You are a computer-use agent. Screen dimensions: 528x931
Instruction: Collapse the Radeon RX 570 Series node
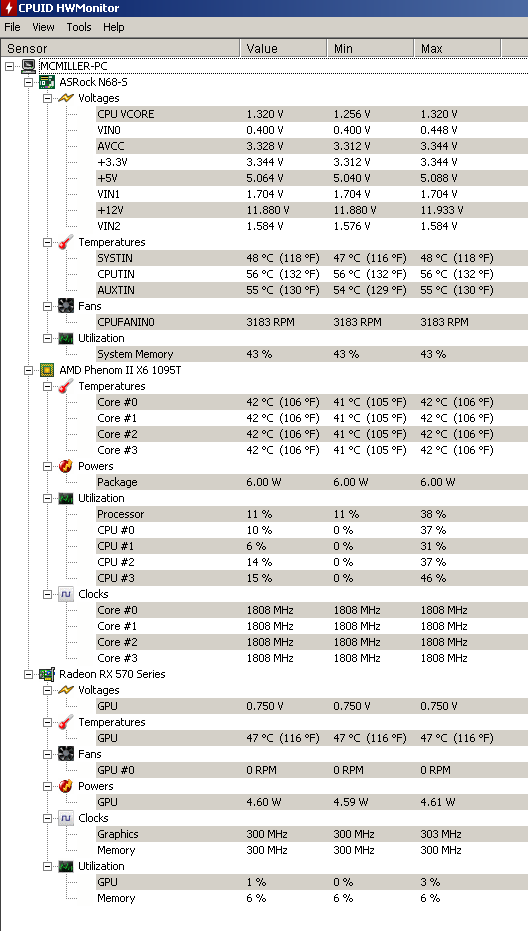[29, 674]
